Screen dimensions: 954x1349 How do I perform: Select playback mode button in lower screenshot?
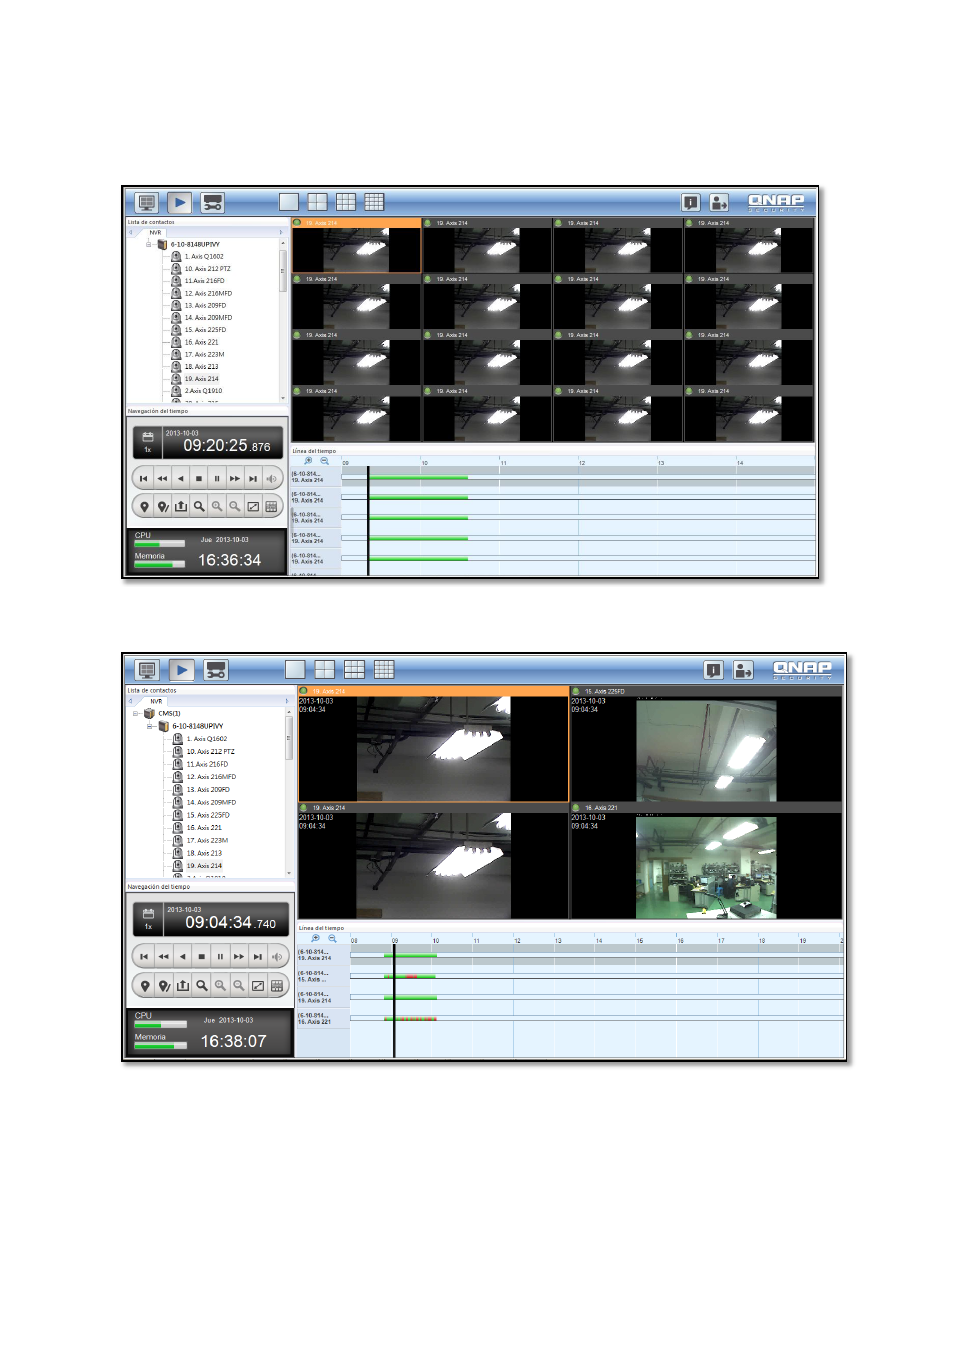tap(181, 670)
